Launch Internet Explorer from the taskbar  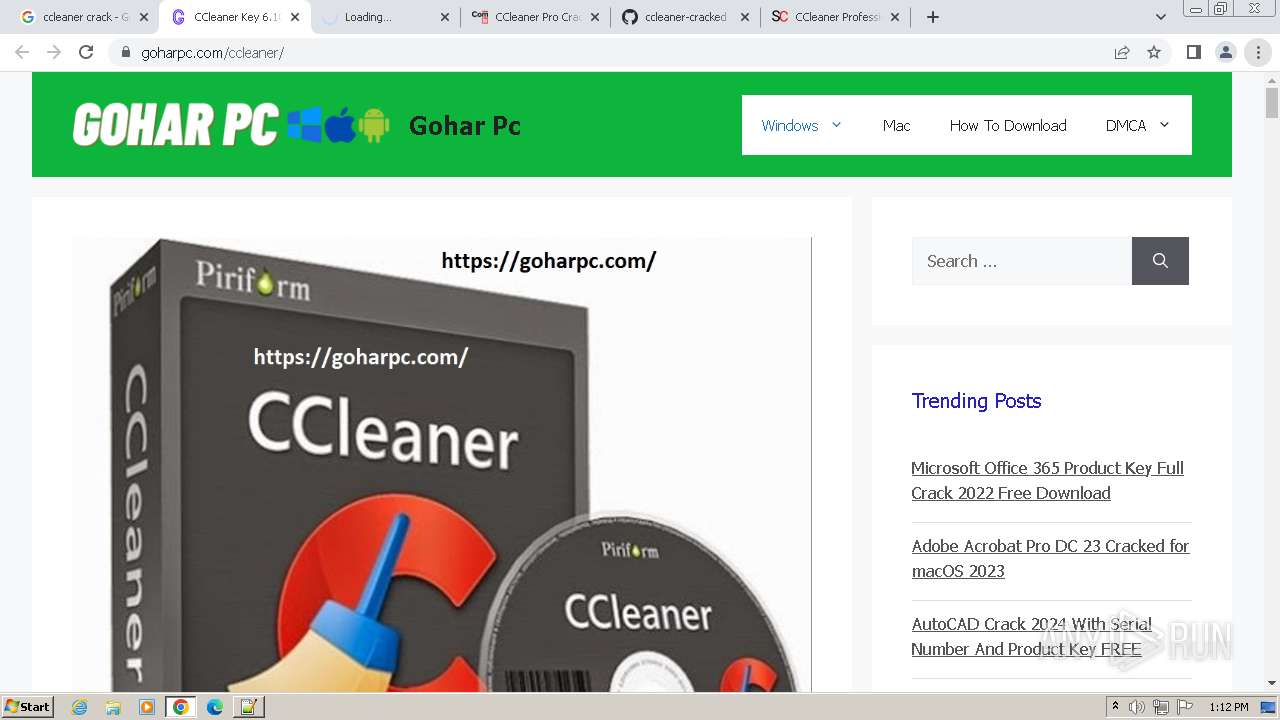tap(79, 707)
